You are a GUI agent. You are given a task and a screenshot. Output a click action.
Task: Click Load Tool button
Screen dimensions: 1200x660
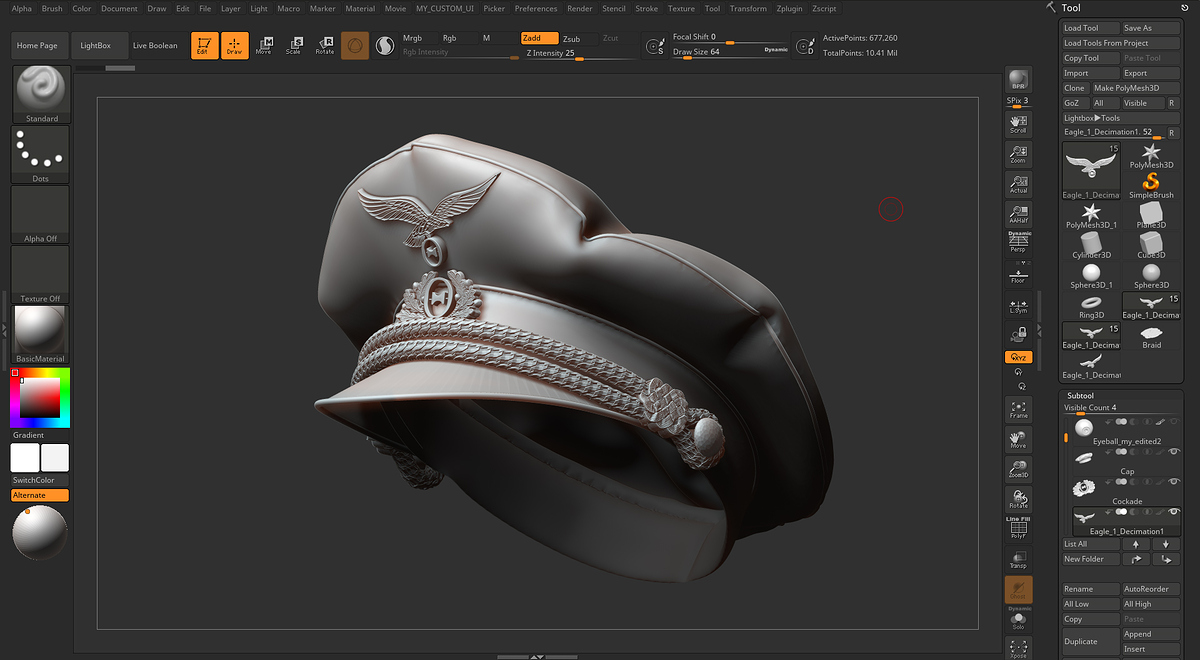1090,28
